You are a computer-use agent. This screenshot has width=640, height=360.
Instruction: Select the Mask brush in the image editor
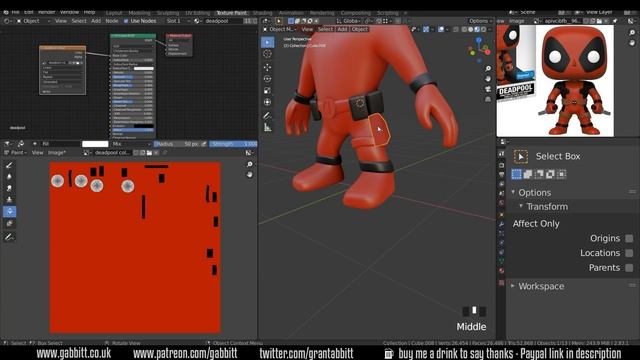tap(9, 223)
